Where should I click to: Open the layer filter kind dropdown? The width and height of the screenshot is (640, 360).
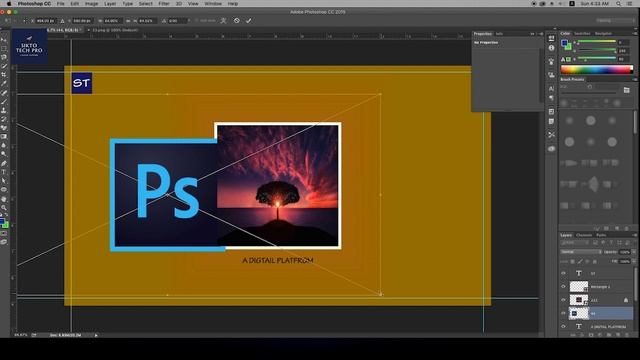(x=574, y=242)
